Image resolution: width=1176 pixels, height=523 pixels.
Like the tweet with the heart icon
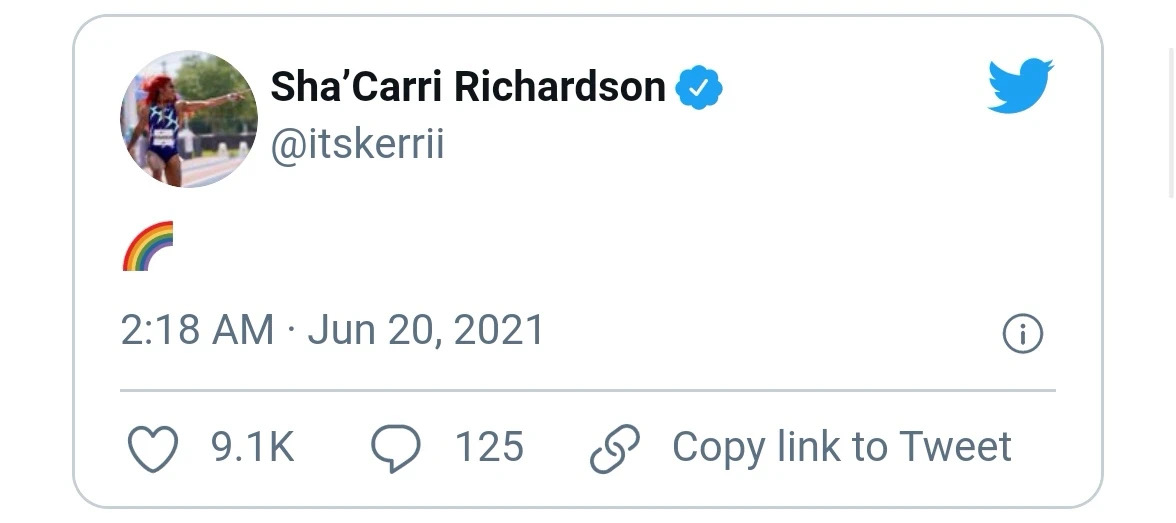point(153,448)
